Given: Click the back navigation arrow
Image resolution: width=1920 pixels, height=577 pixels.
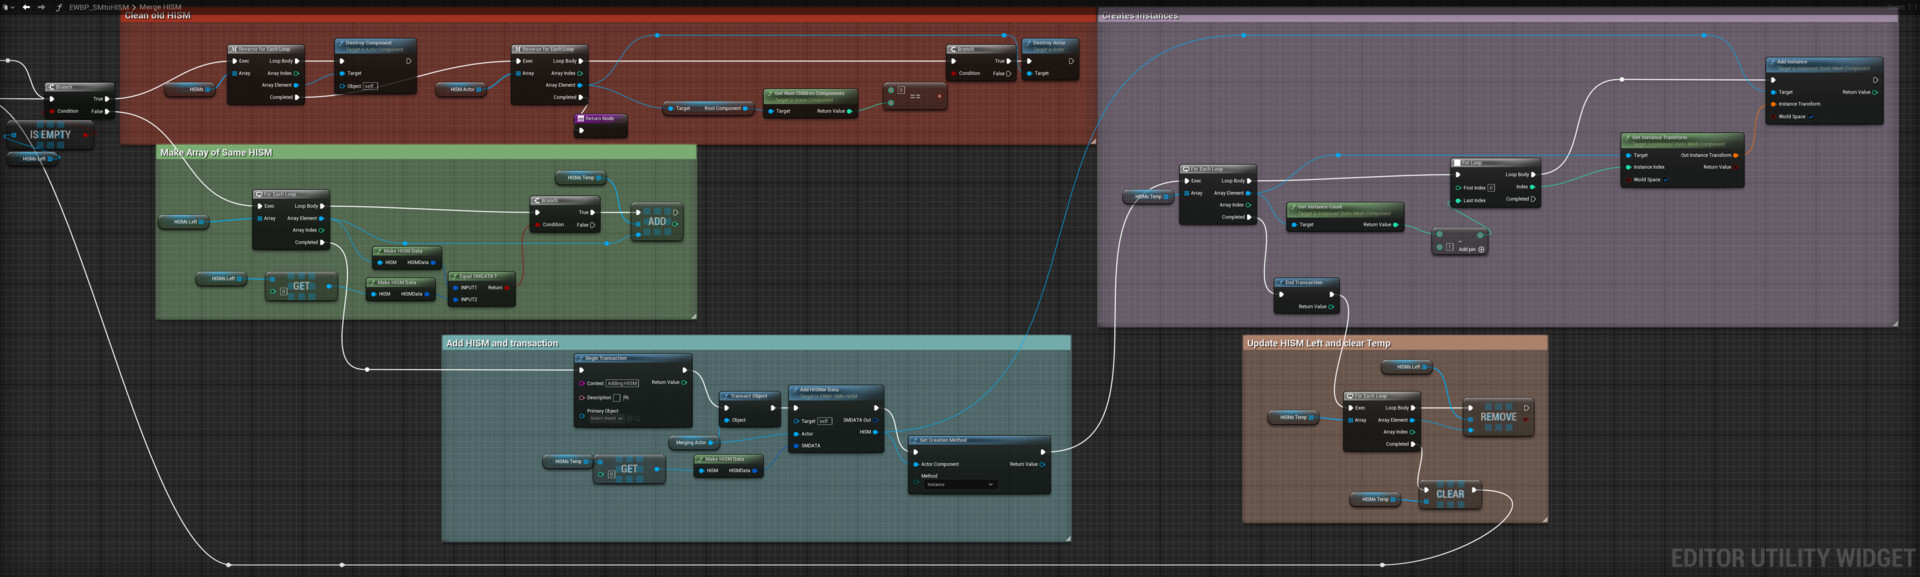Looking at the screenshot, I should pos(26,7).
